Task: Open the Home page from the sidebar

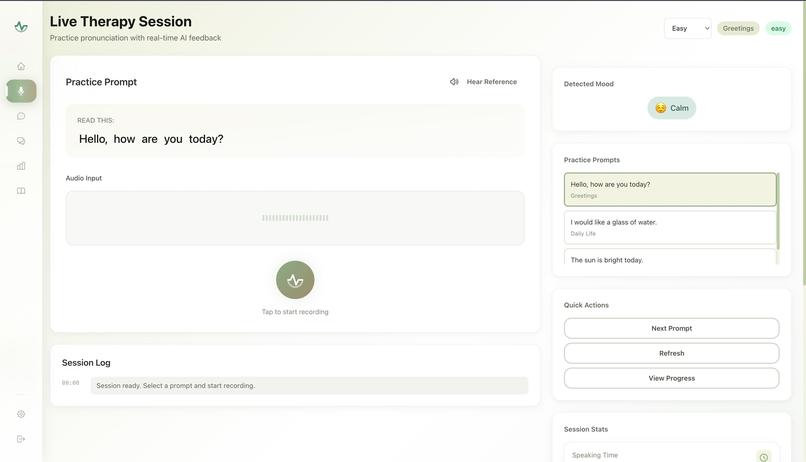Action: (21, 66)
